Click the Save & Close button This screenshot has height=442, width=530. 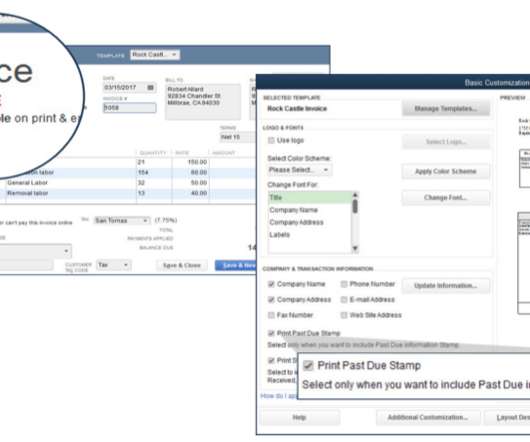[x=182, y=265]
